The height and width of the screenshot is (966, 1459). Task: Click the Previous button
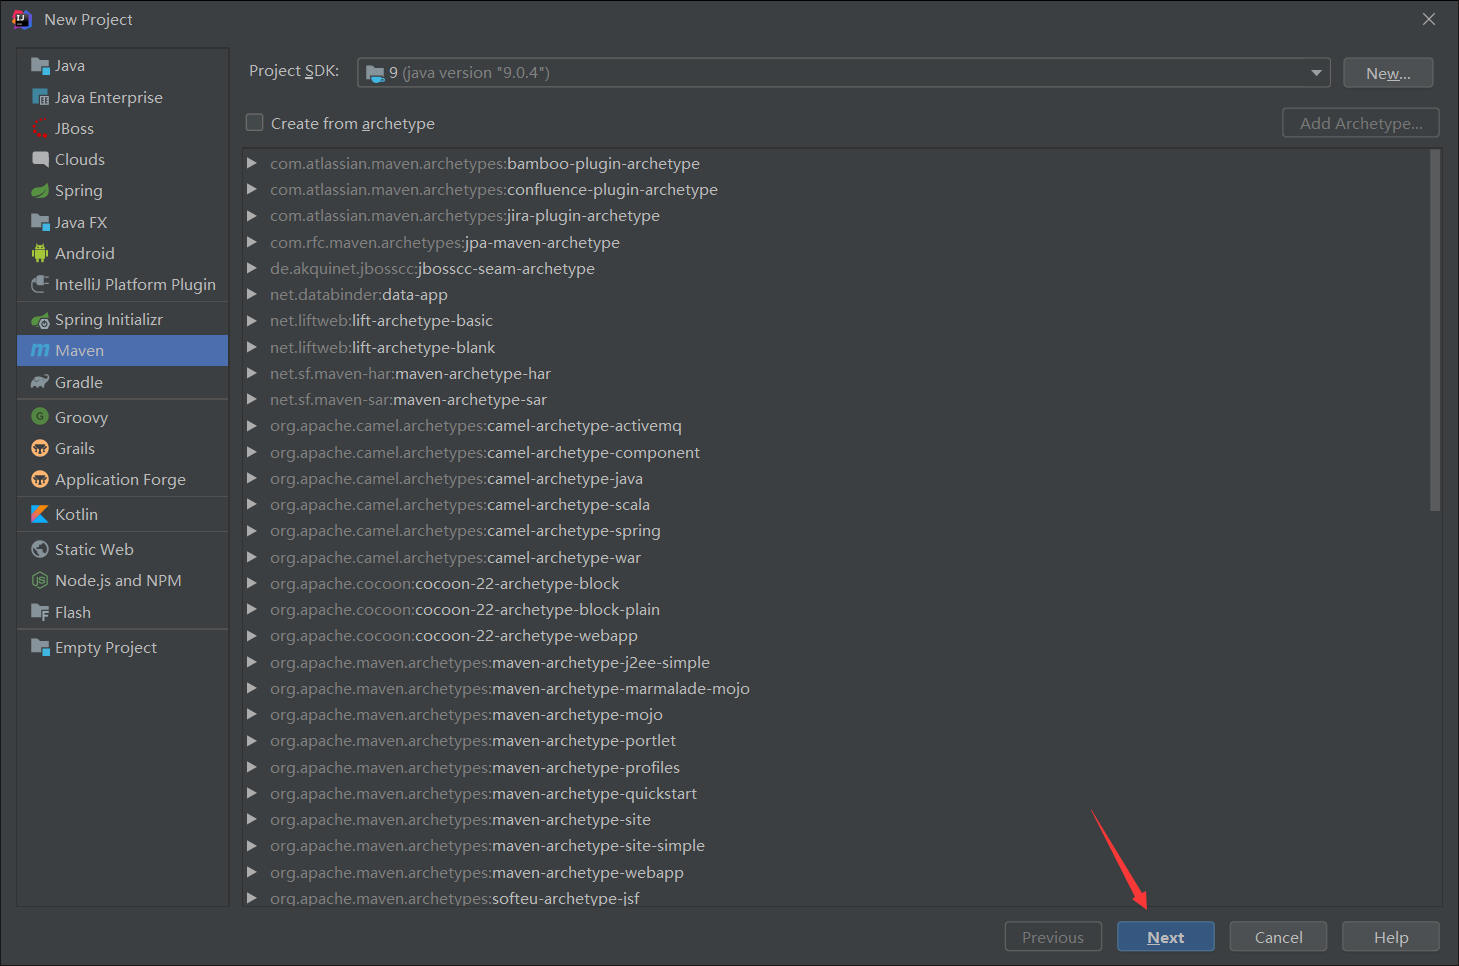coord(1053,937)
